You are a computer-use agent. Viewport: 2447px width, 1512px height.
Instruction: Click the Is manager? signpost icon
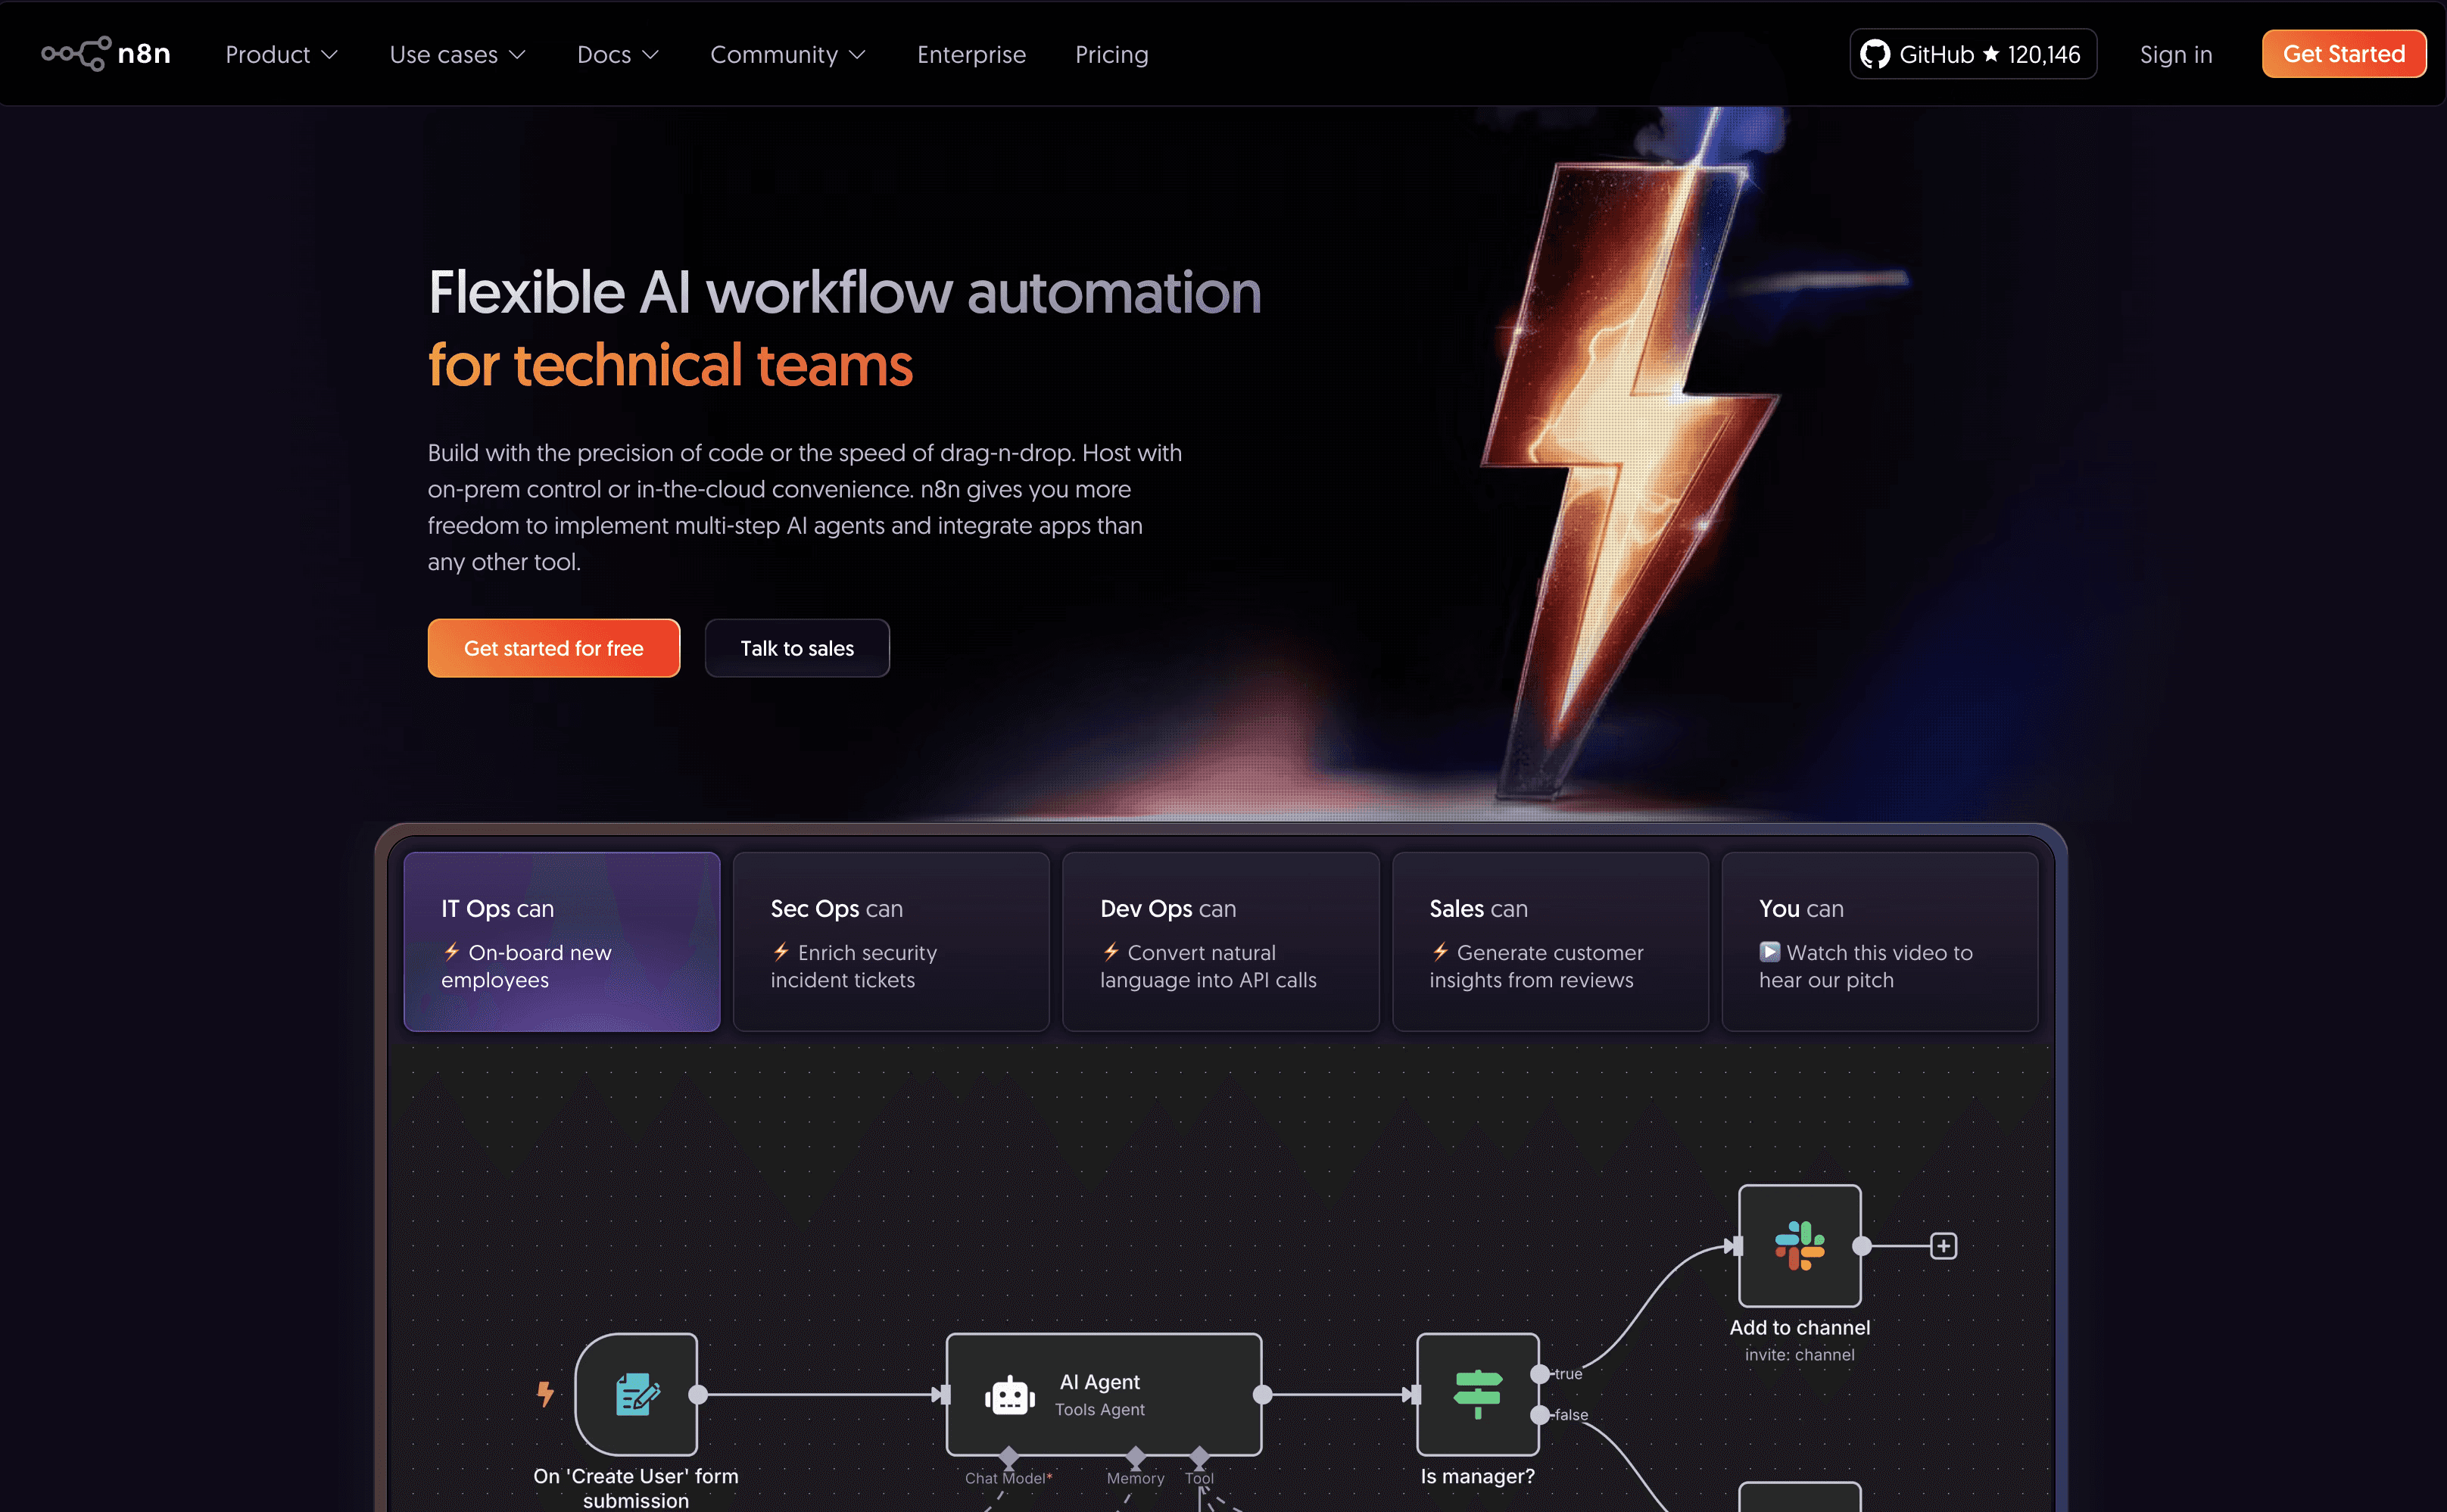(x=1477, y=1394)
